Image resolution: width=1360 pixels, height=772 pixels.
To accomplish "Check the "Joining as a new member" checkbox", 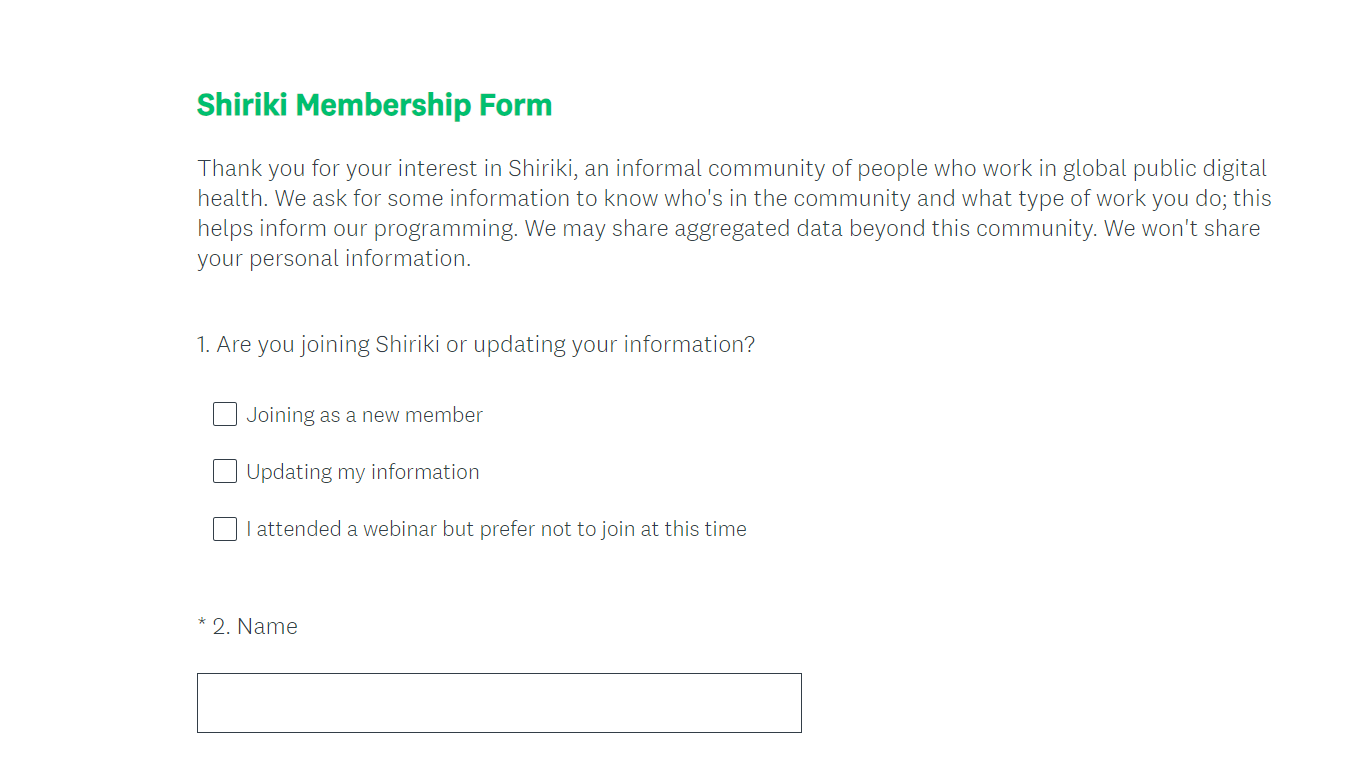I will (225, 414).
